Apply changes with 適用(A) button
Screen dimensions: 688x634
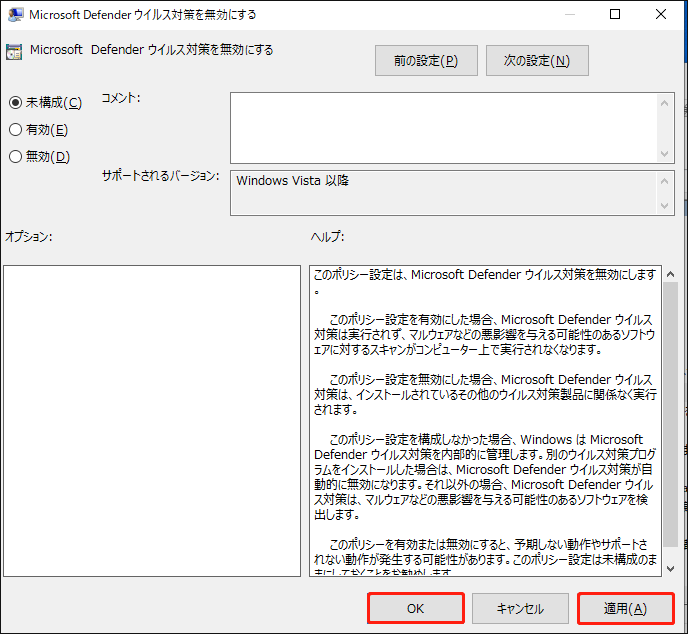(x=626, y=609)
